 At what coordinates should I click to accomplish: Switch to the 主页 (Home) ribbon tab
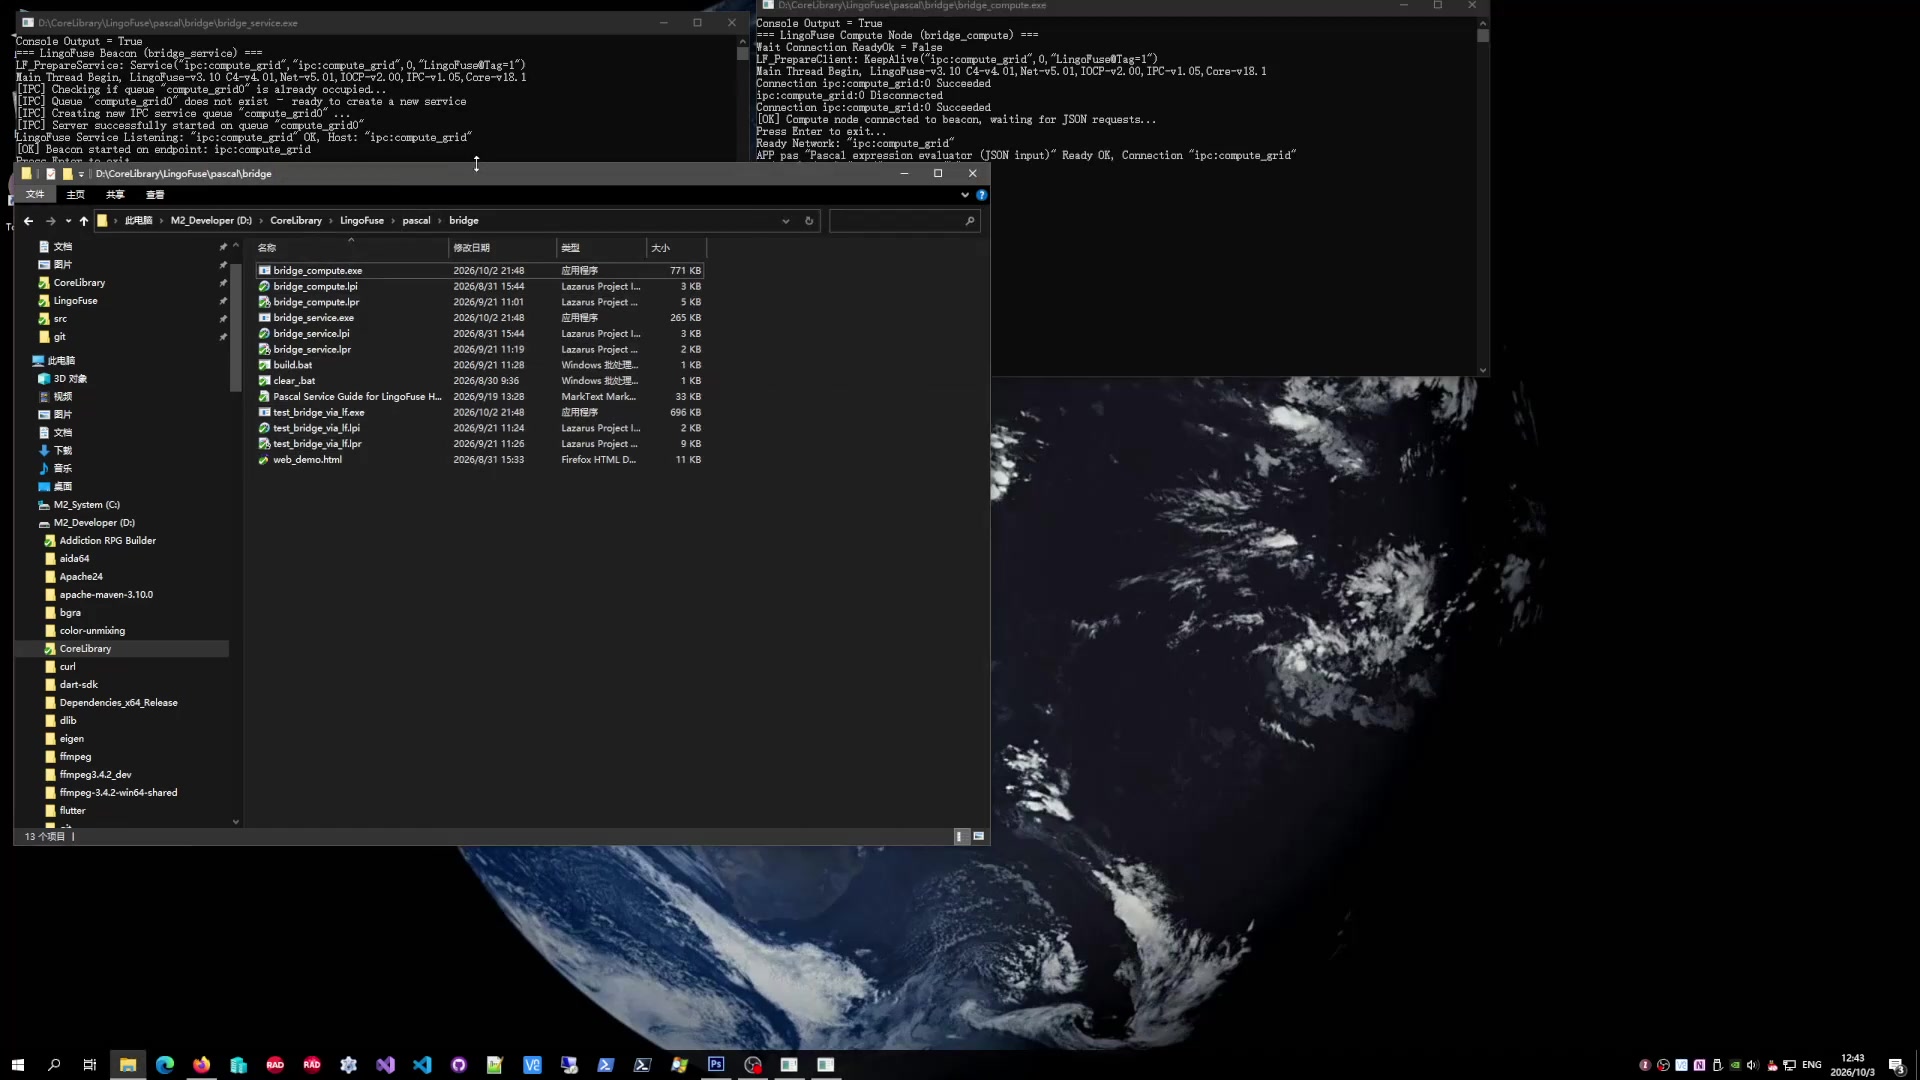(x=75, y=195)
